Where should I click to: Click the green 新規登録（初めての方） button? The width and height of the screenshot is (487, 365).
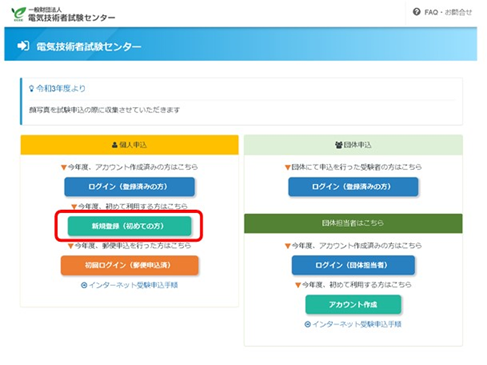129,226
